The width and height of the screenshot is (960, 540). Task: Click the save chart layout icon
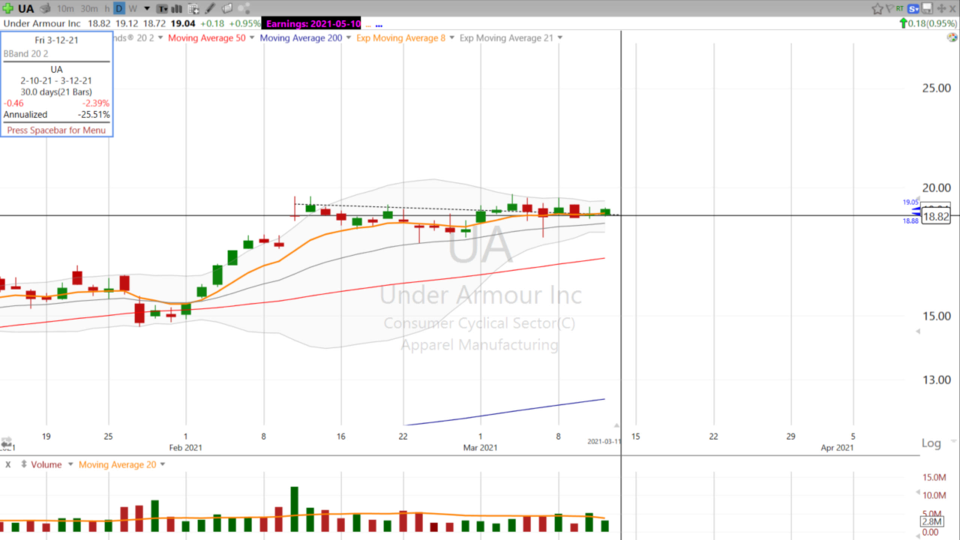click(x=927, y=8)
